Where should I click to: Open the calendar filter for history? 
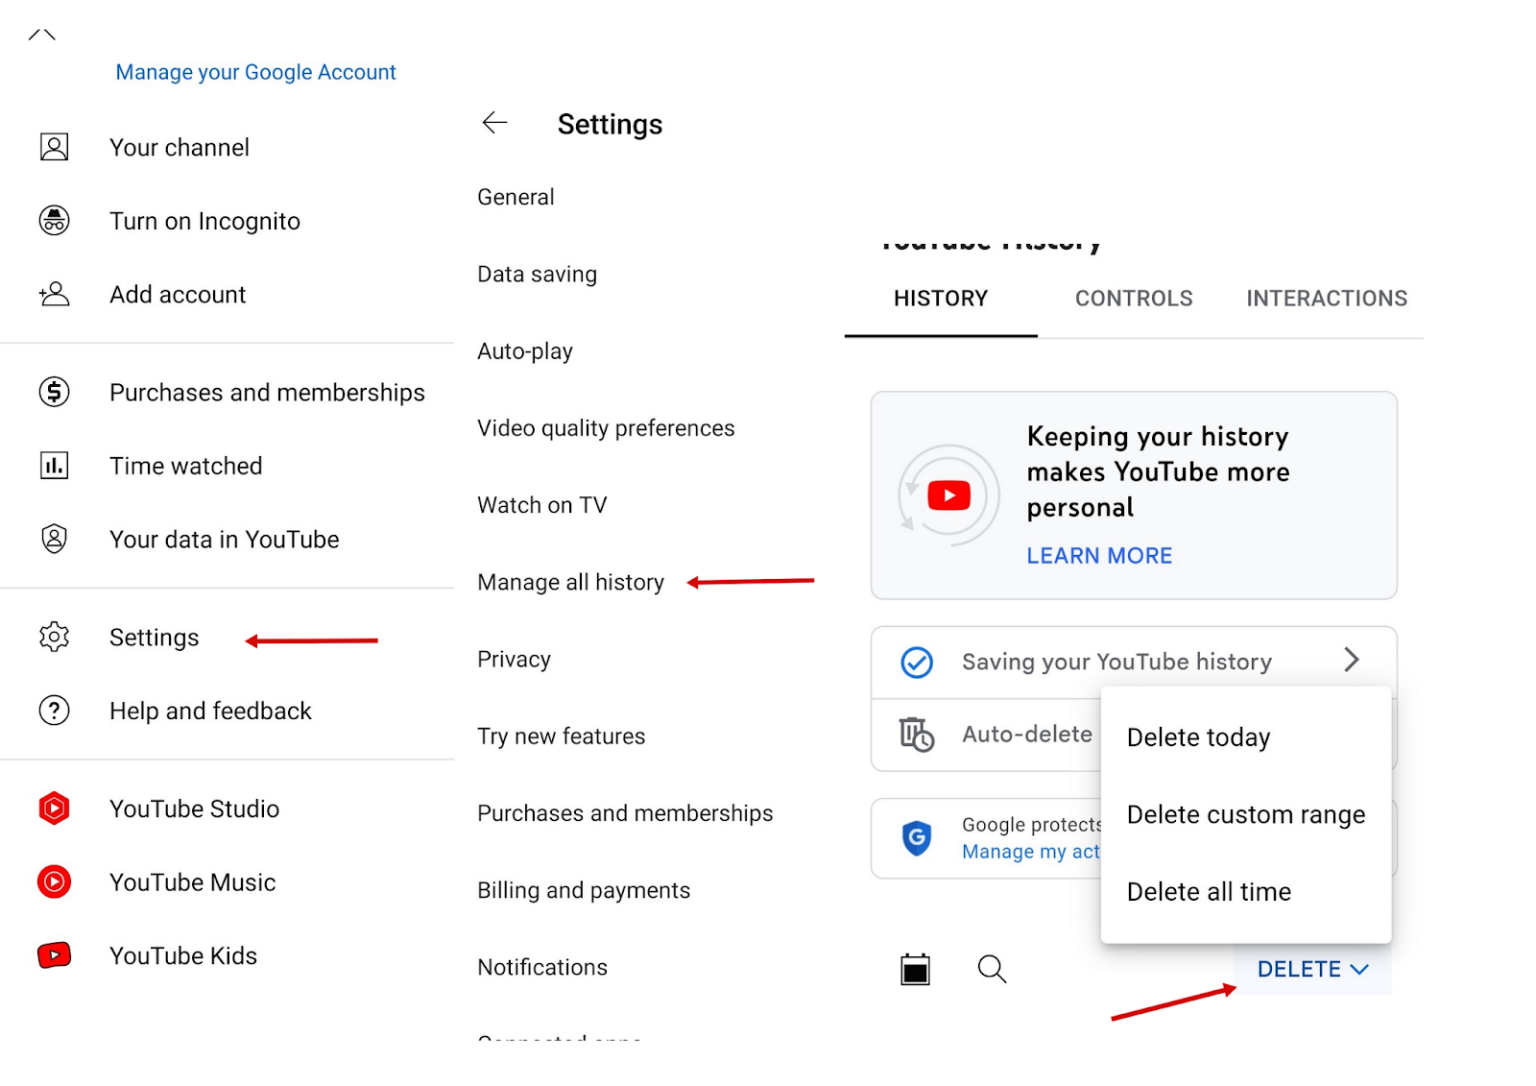(x=916, y=968)
